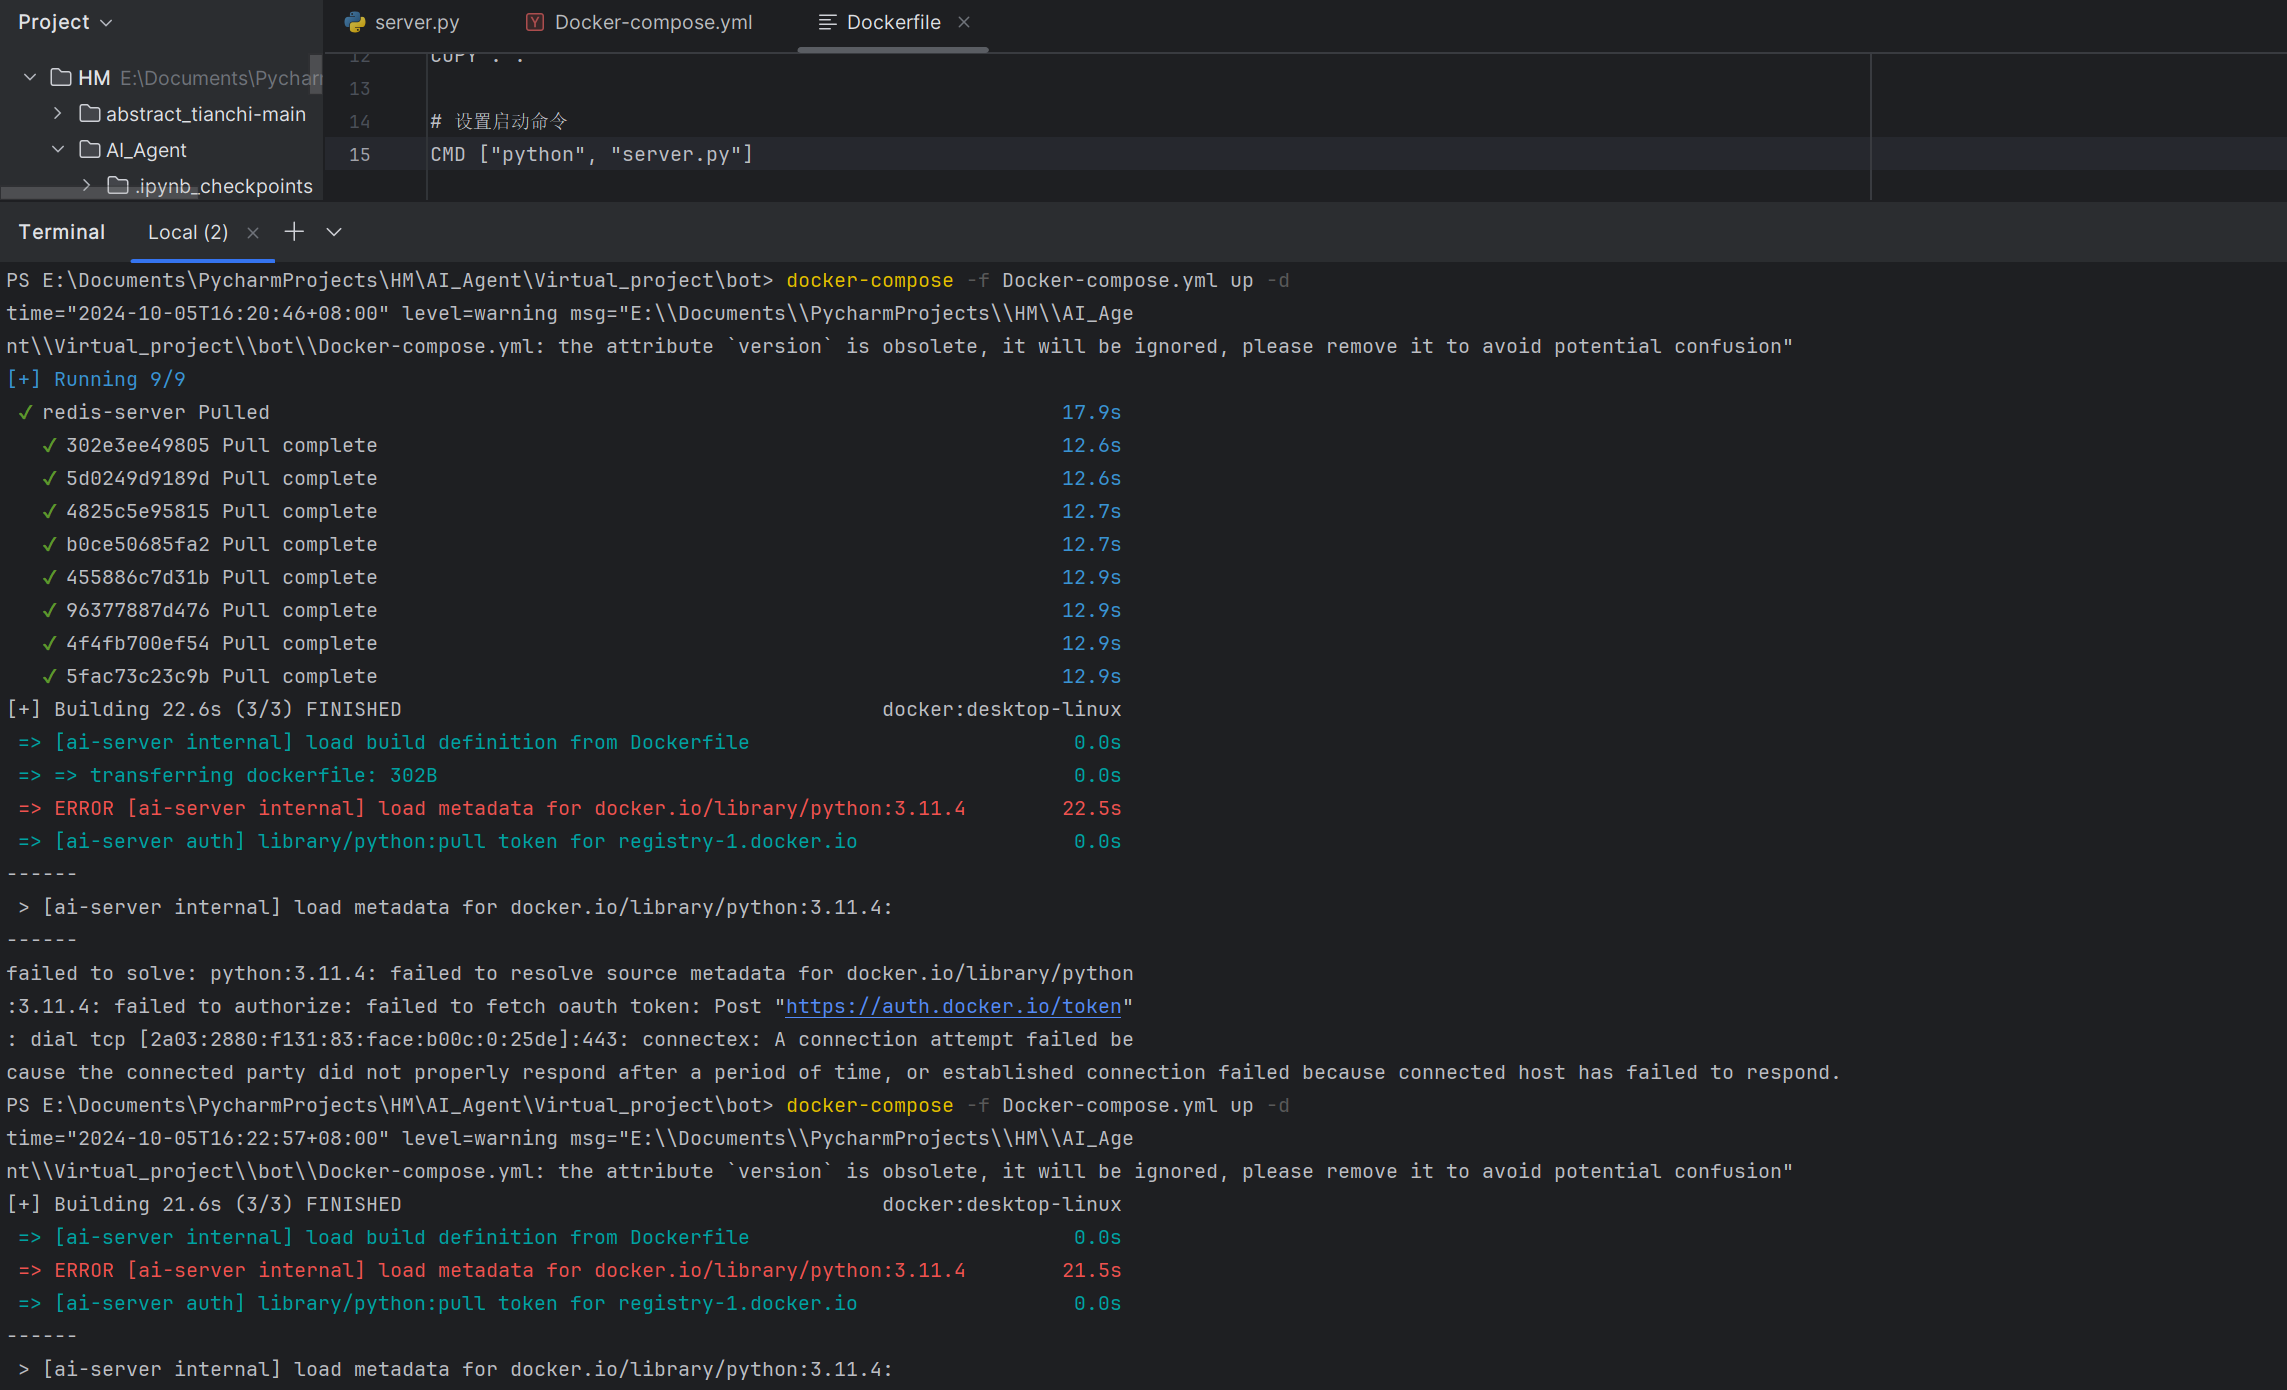Image resolution: width=2287 pixels, height=1390 pixels.
Task: Click the file icon on the Dockerfile tab
Action: click(x=827, y=22)
